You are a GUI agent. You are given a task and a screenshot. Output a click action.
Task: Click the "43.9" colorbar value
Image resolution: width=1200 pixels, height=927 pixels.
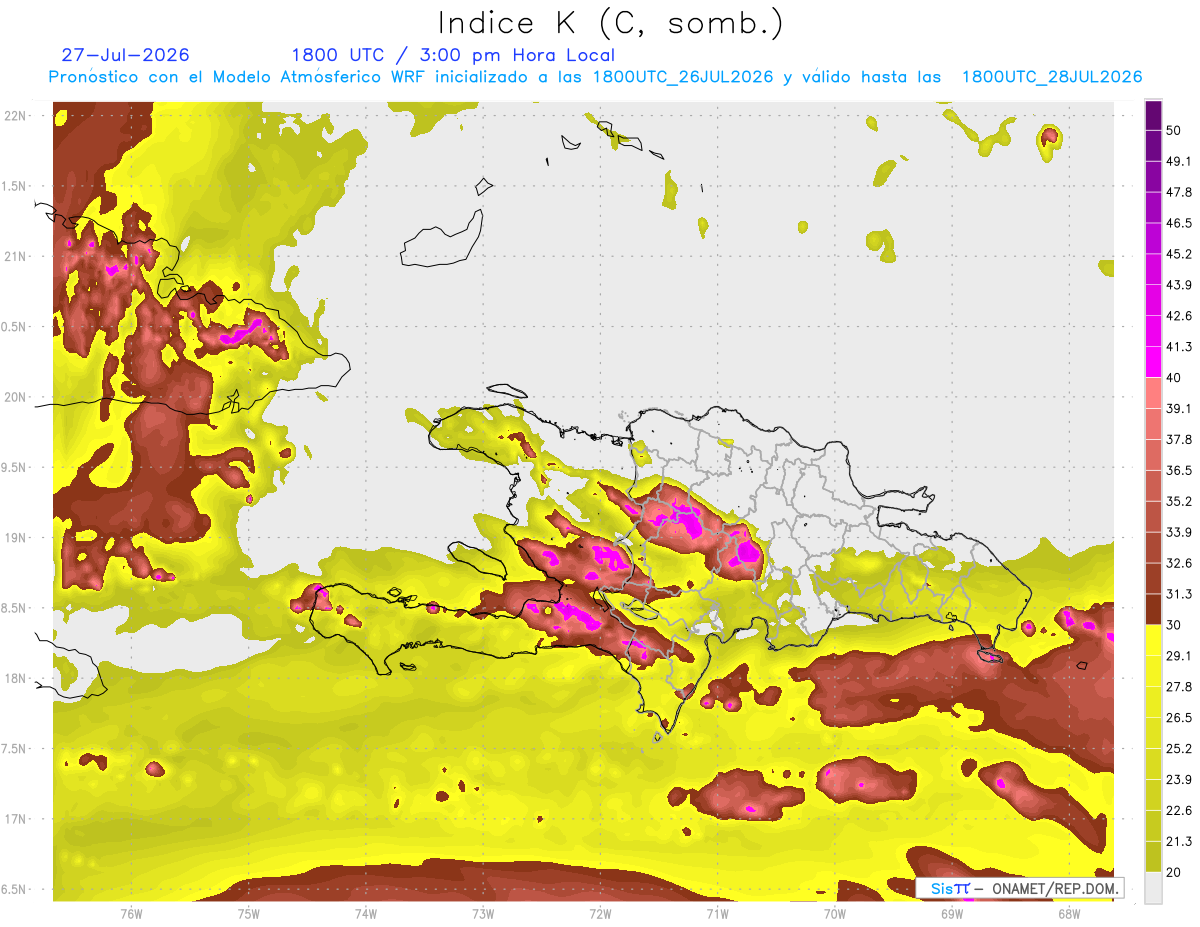click(x=1179, y=285)
